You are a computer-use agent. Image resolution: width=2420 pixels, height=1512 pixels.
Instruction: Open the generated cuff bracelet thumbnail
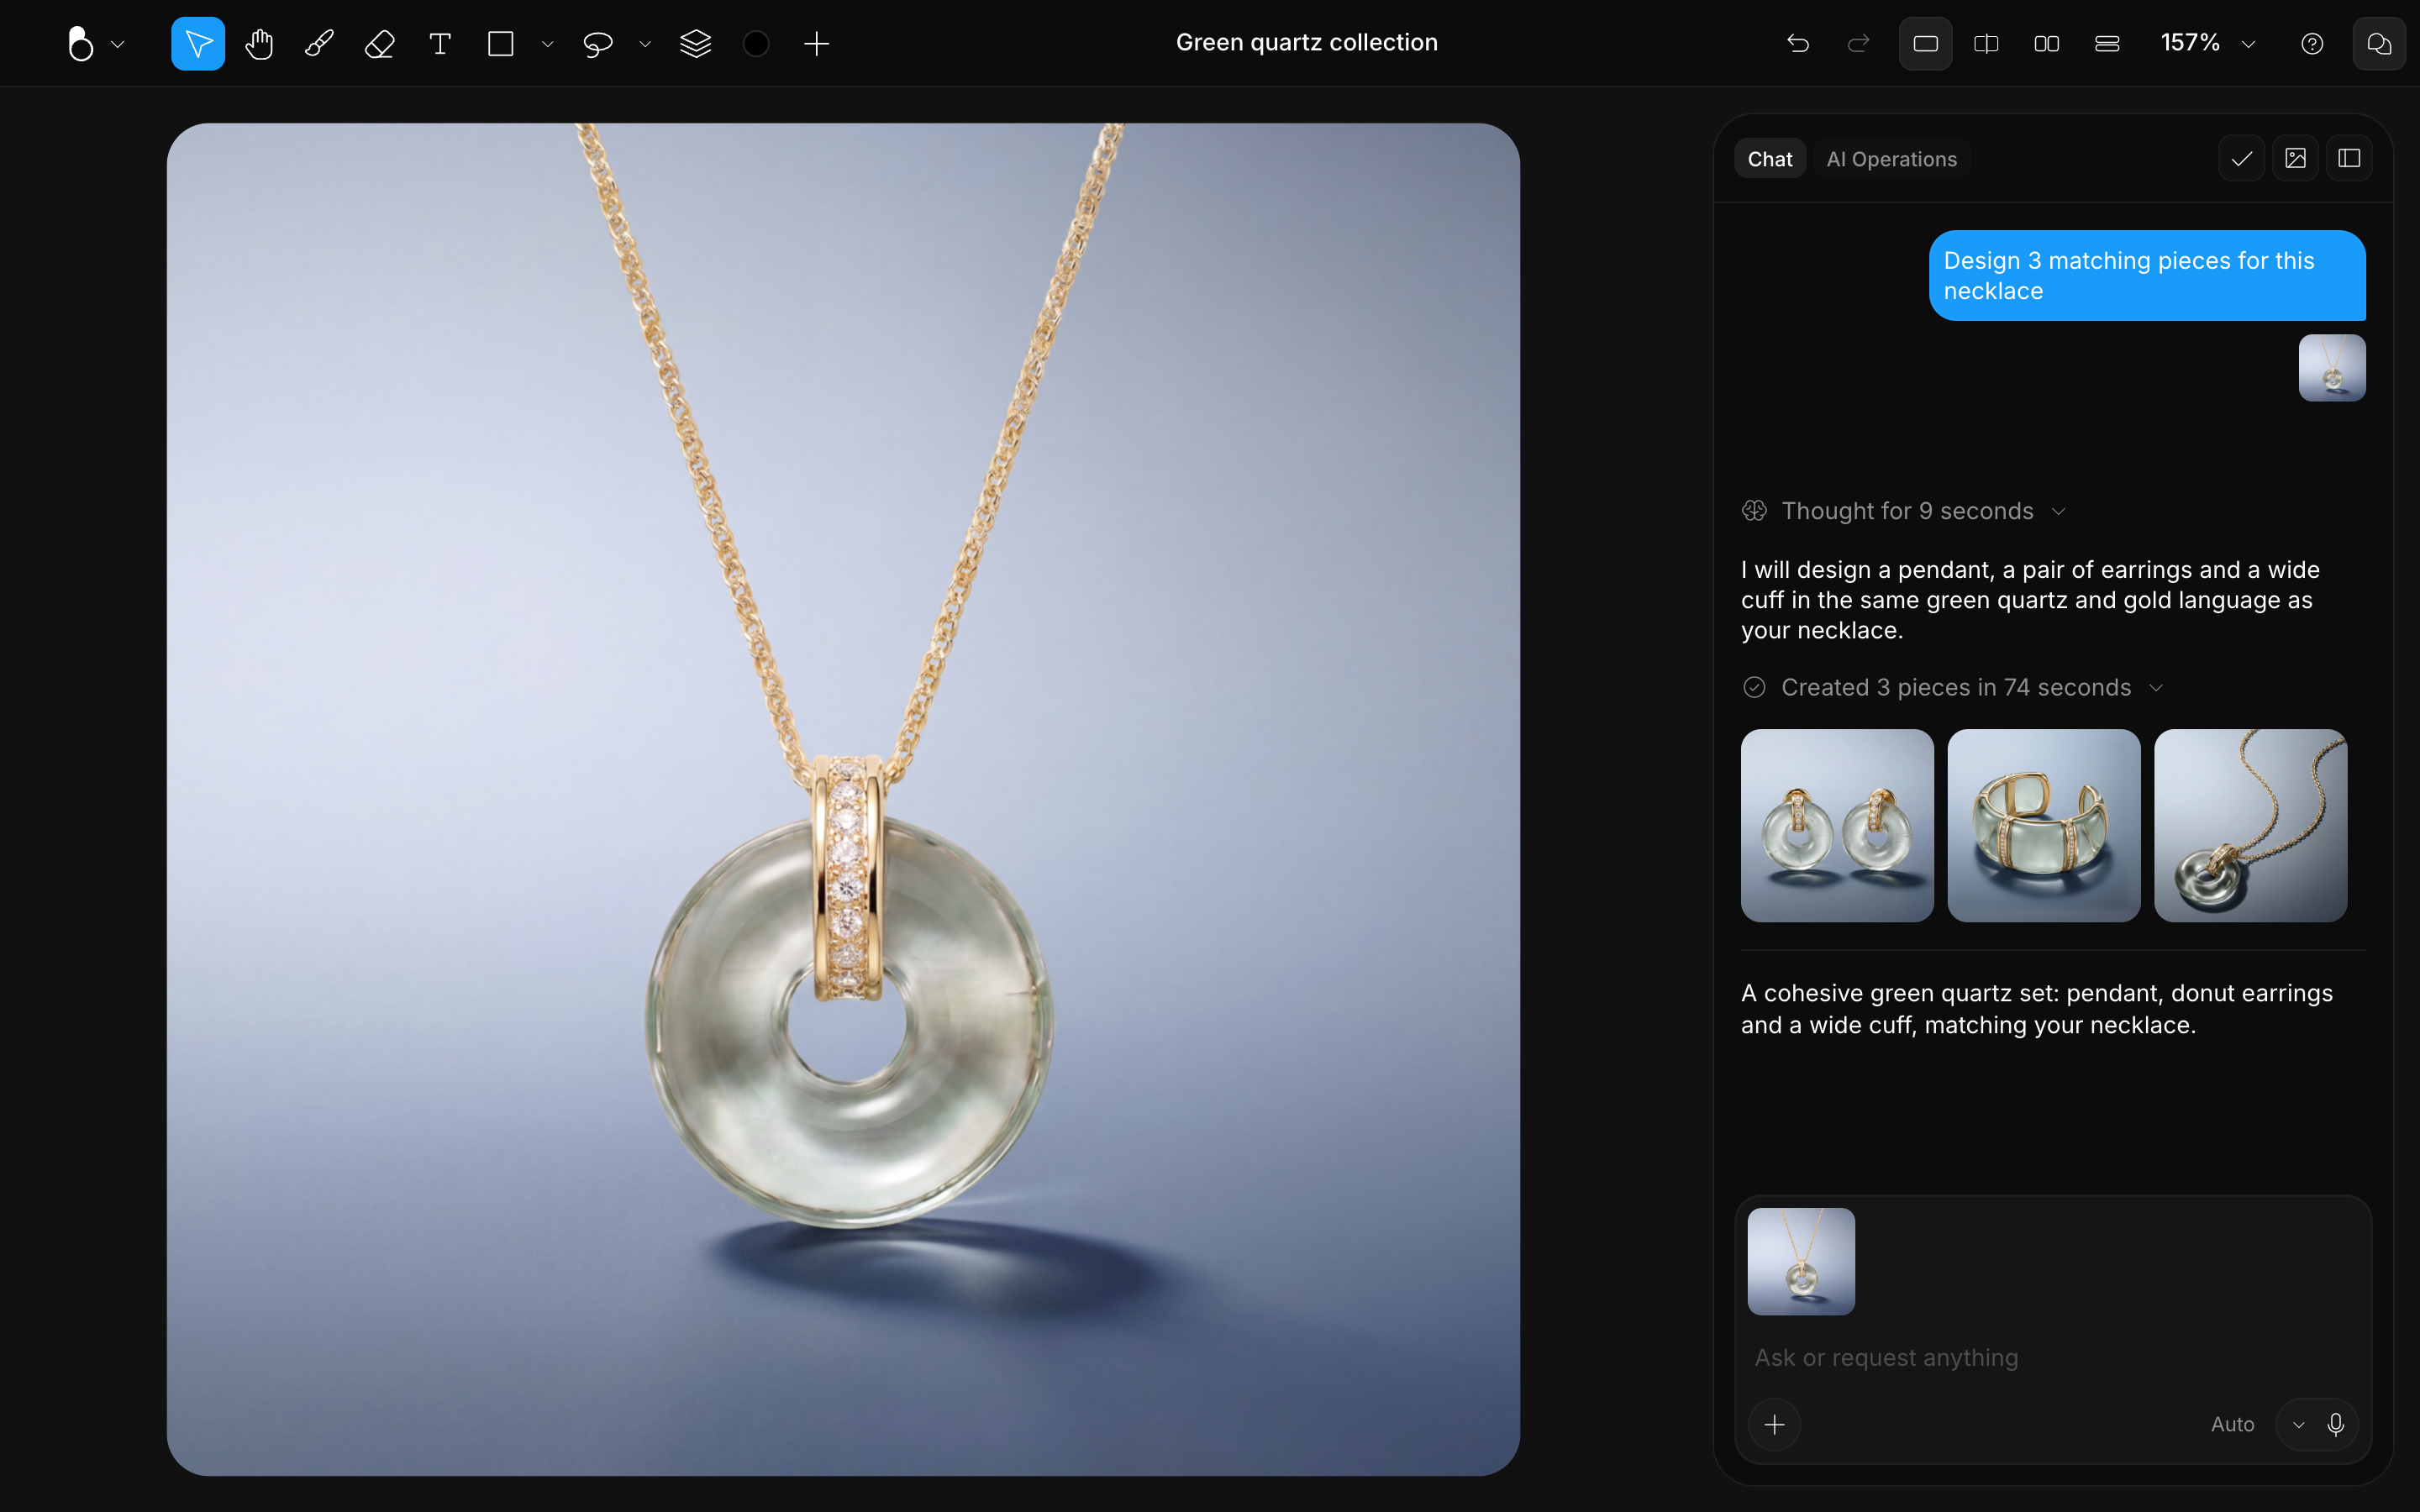click(x=2043, y=825)
